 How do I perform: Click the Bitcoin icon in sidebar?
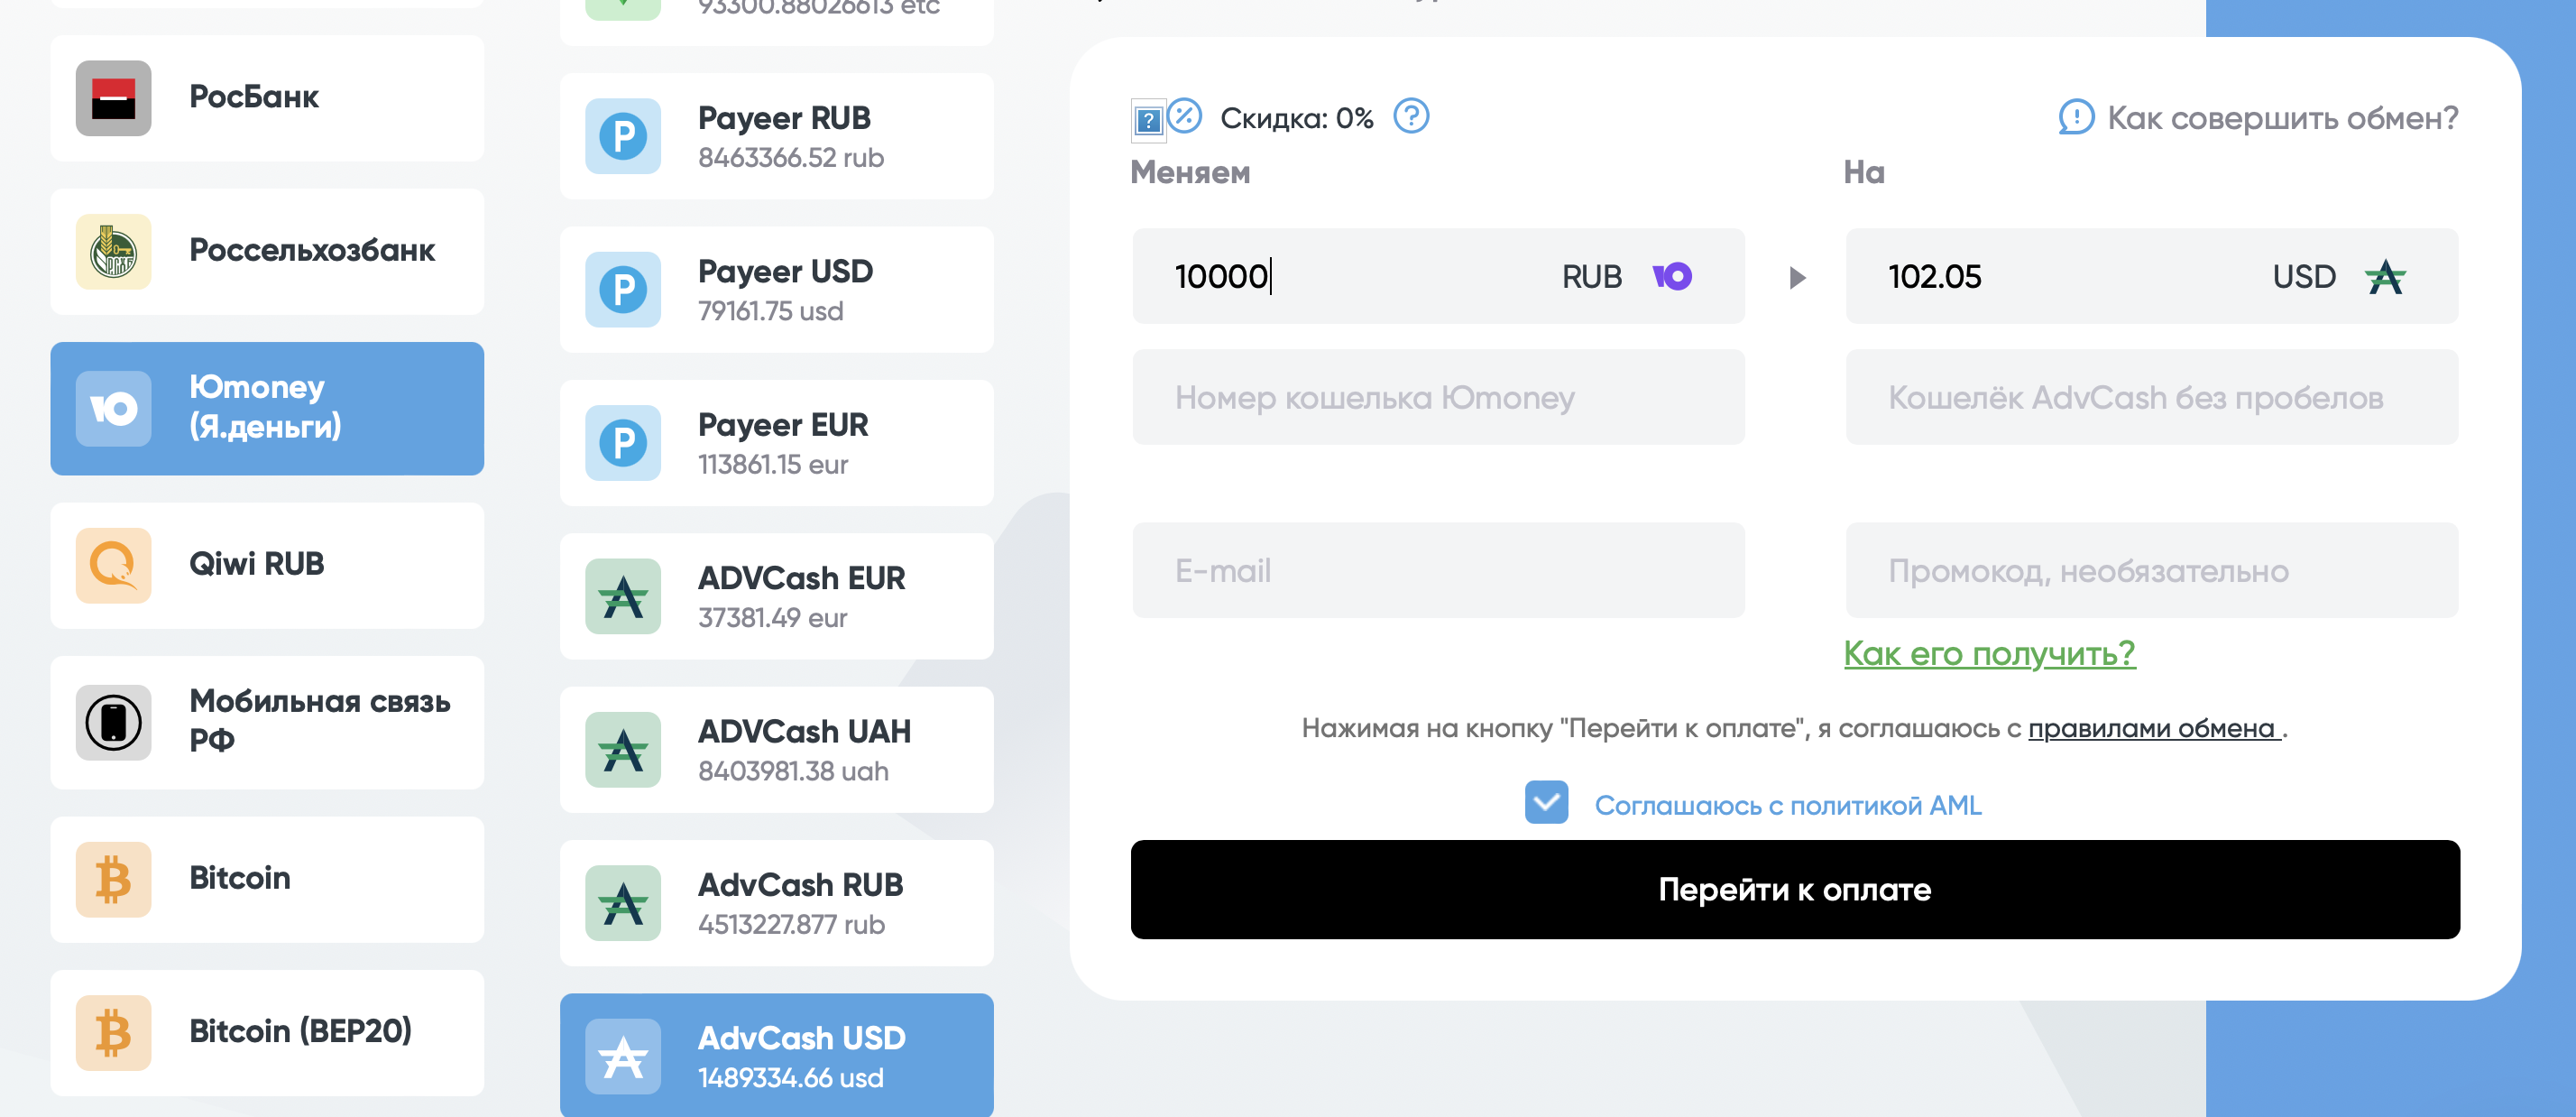(x=110, y=875)
